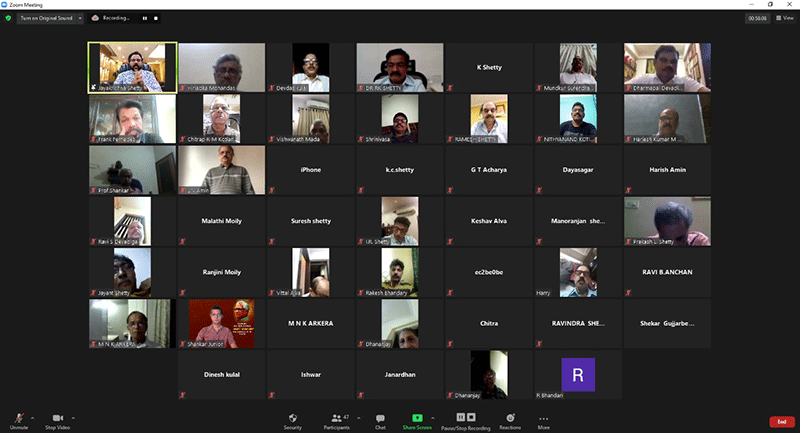
Task: Open the Security options
Action: 293,418
